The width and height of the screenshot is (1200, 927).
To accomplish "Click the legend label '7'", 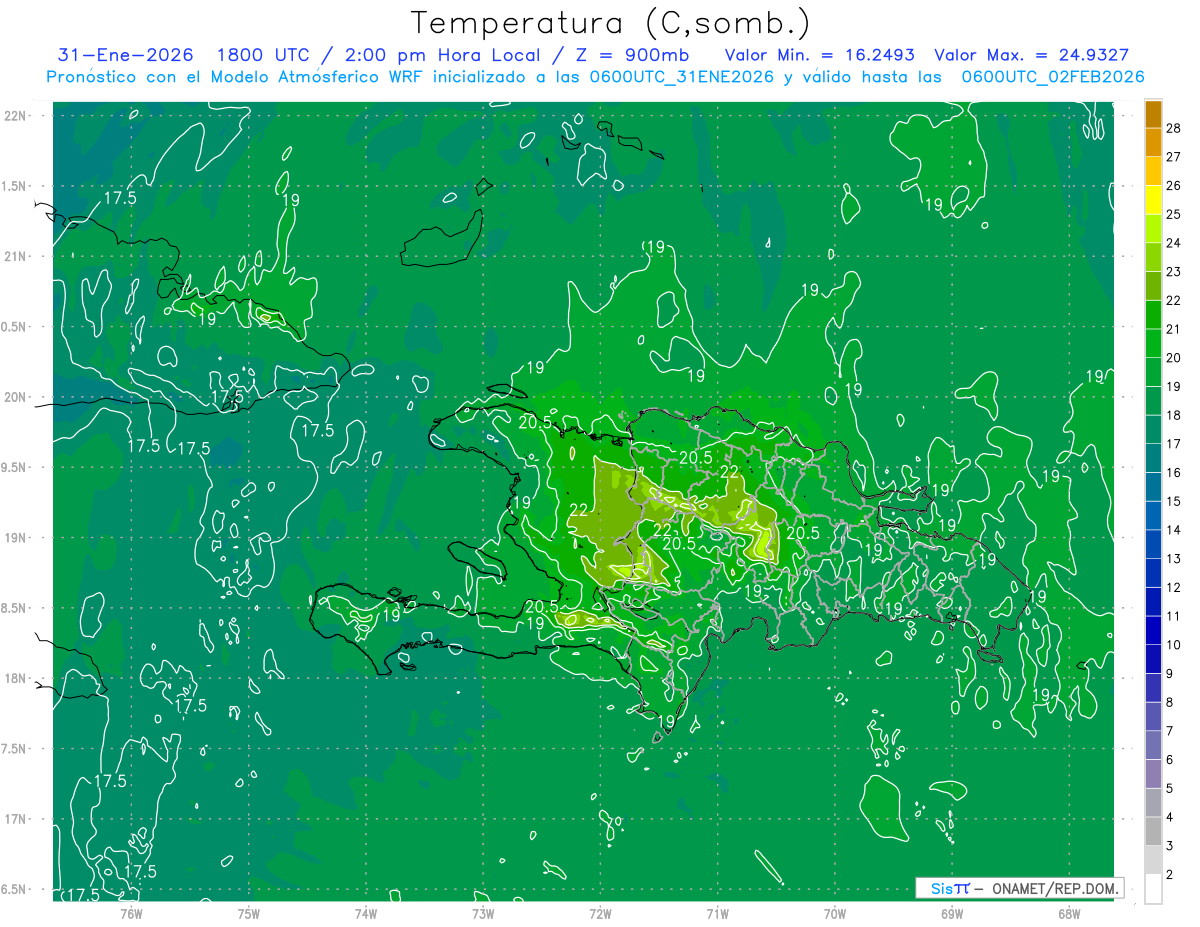I will [x=1169, y=732].
